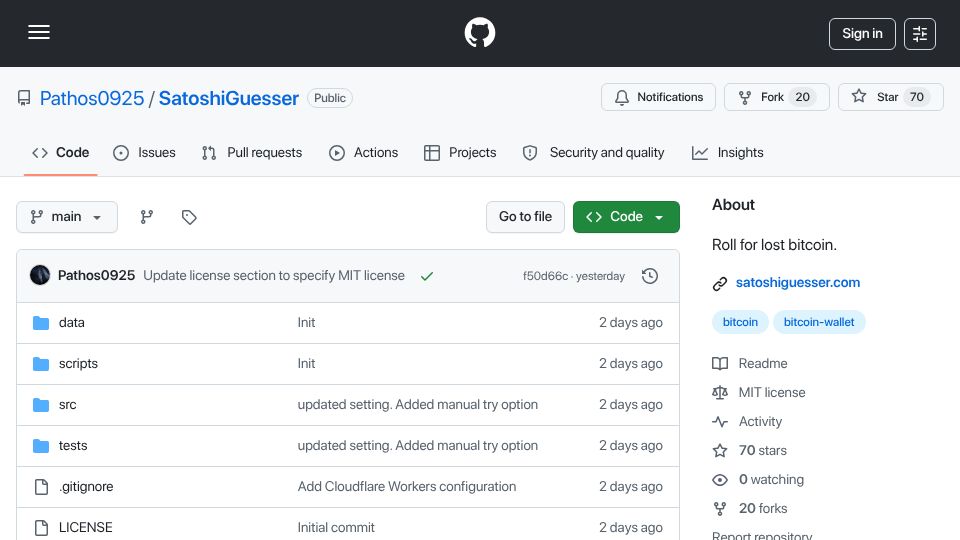This screenshot has width=960, height=540.
Task: Open appearance settings sliders icon
Action: (920, 34)
